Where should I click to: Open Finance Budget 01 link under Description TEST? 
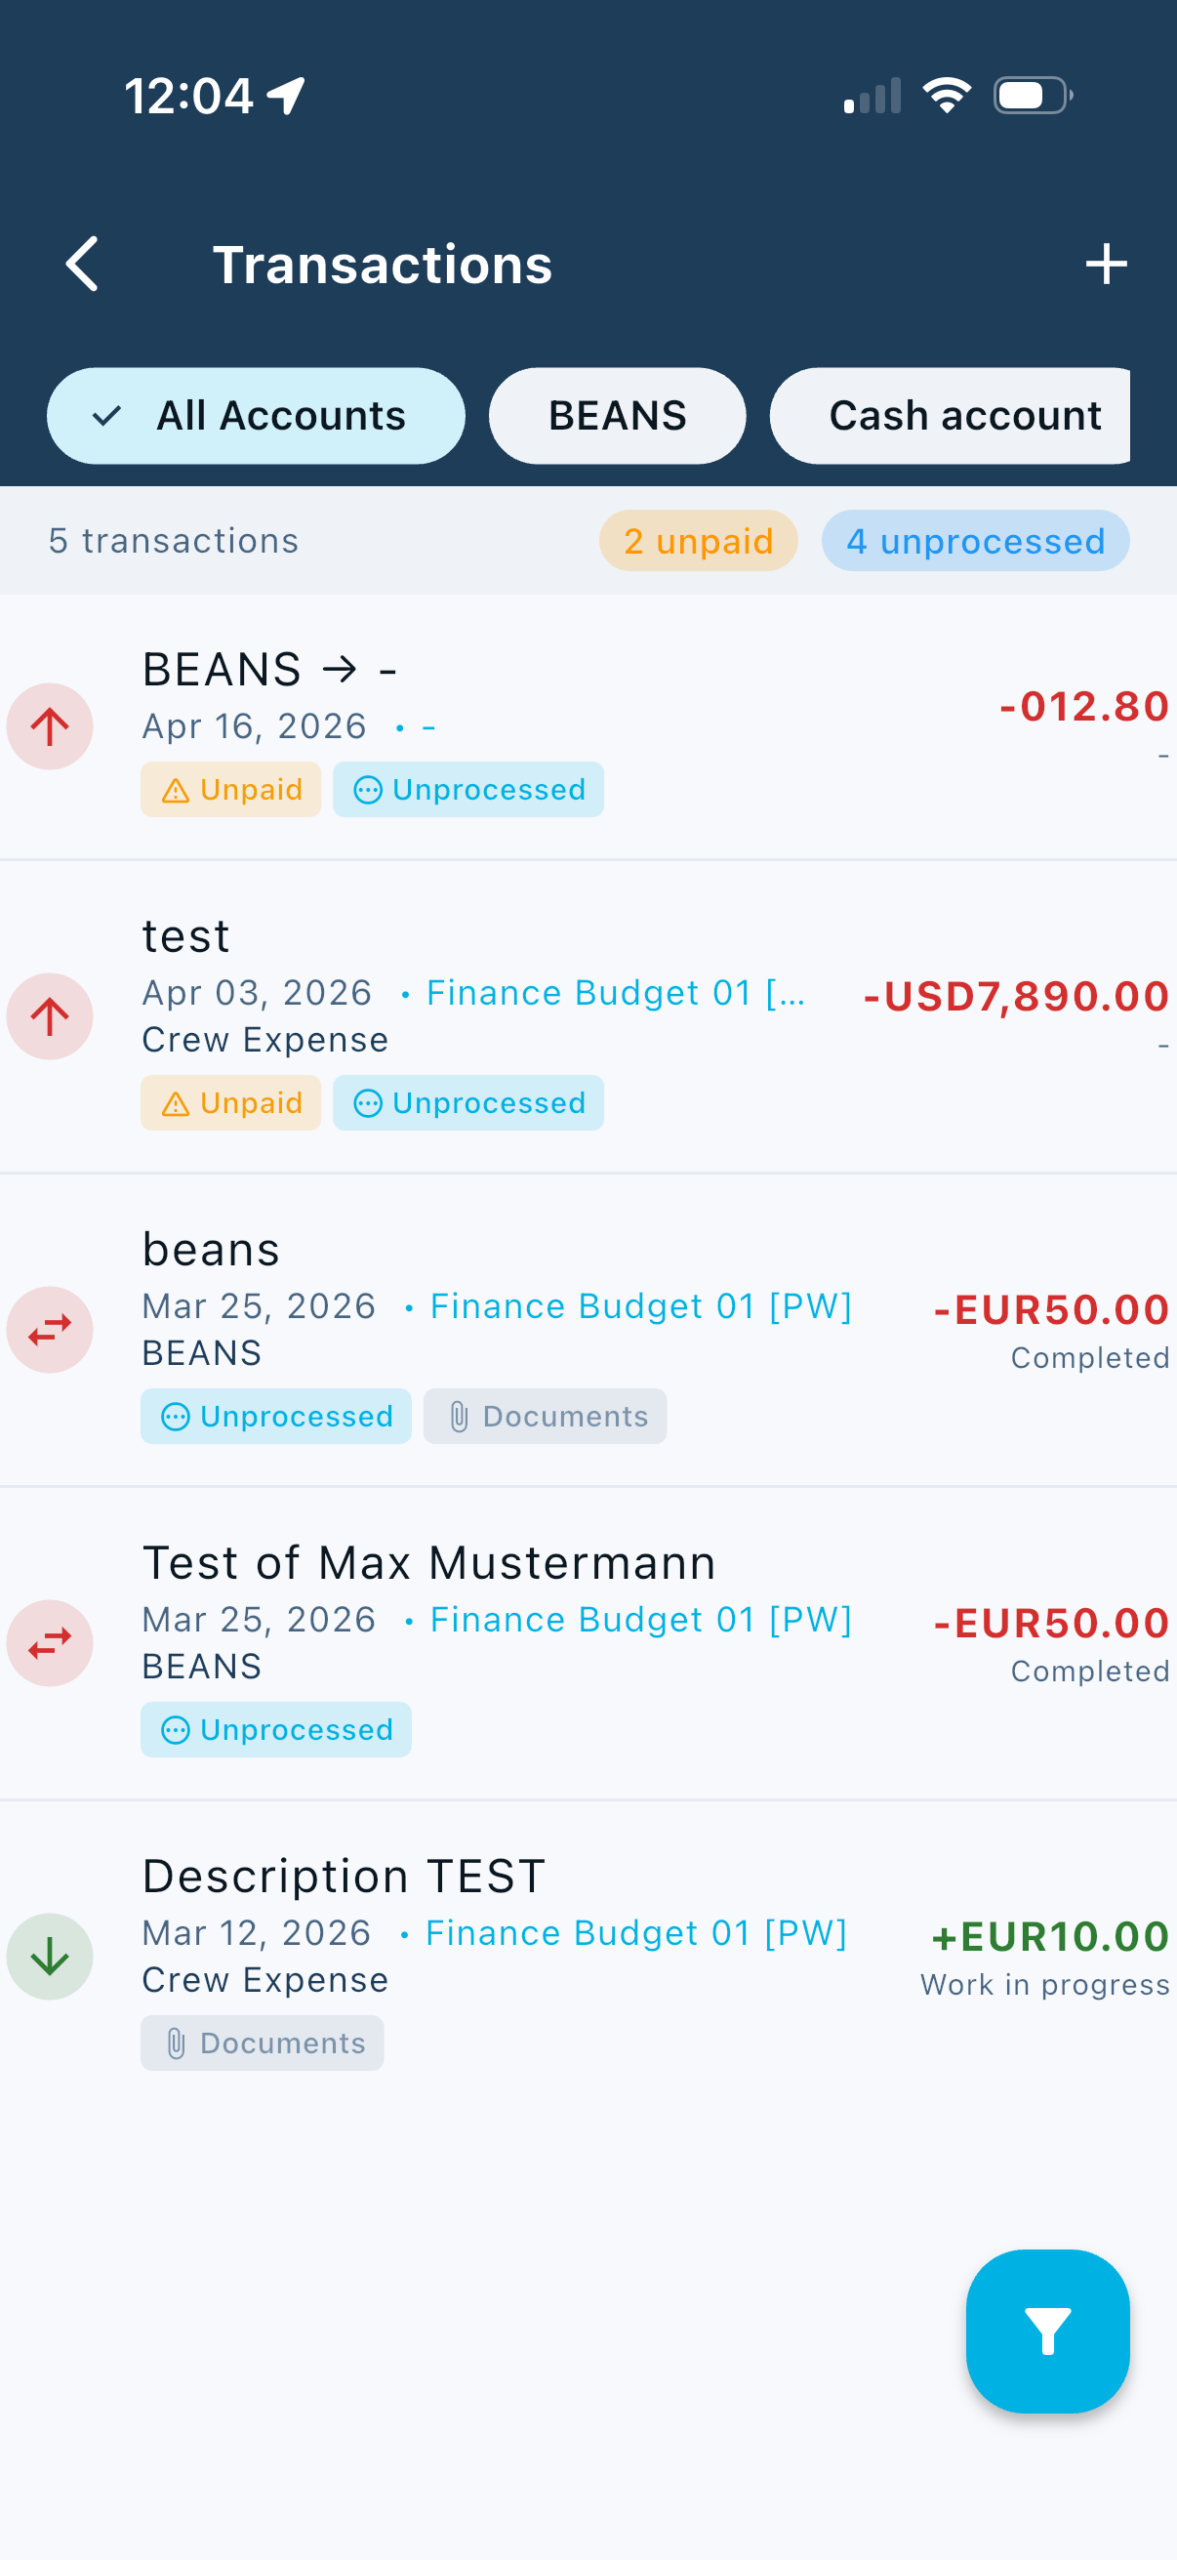[x=636, y=1933]
